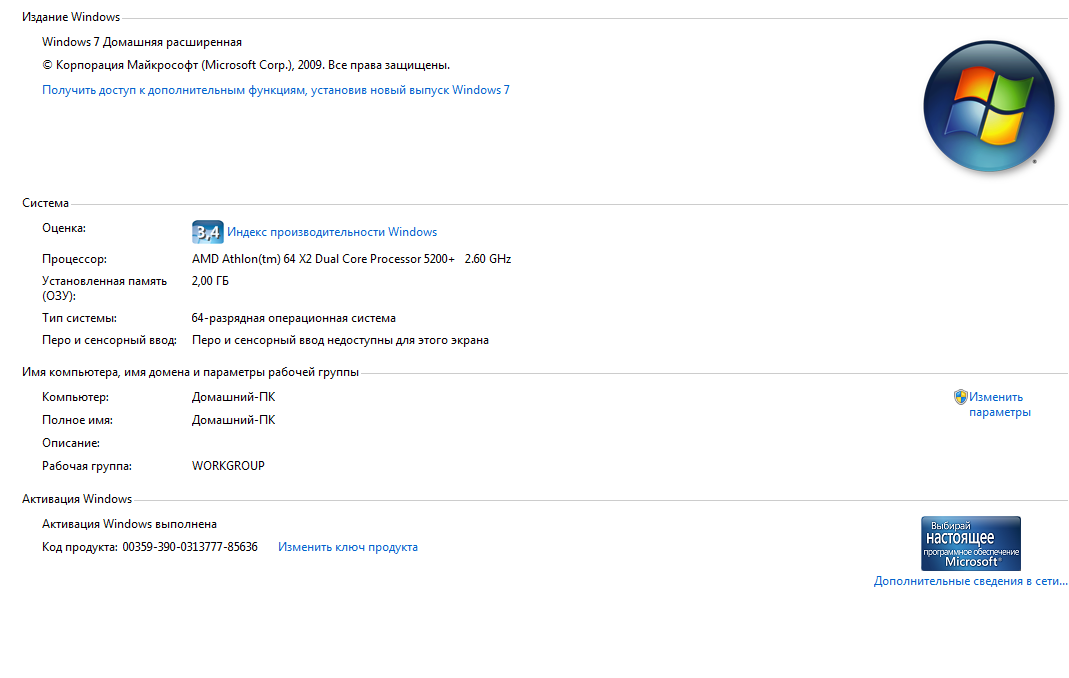Click the Система section heading
This screenshot has width=1069, height=678.
[x=45, y=203]
